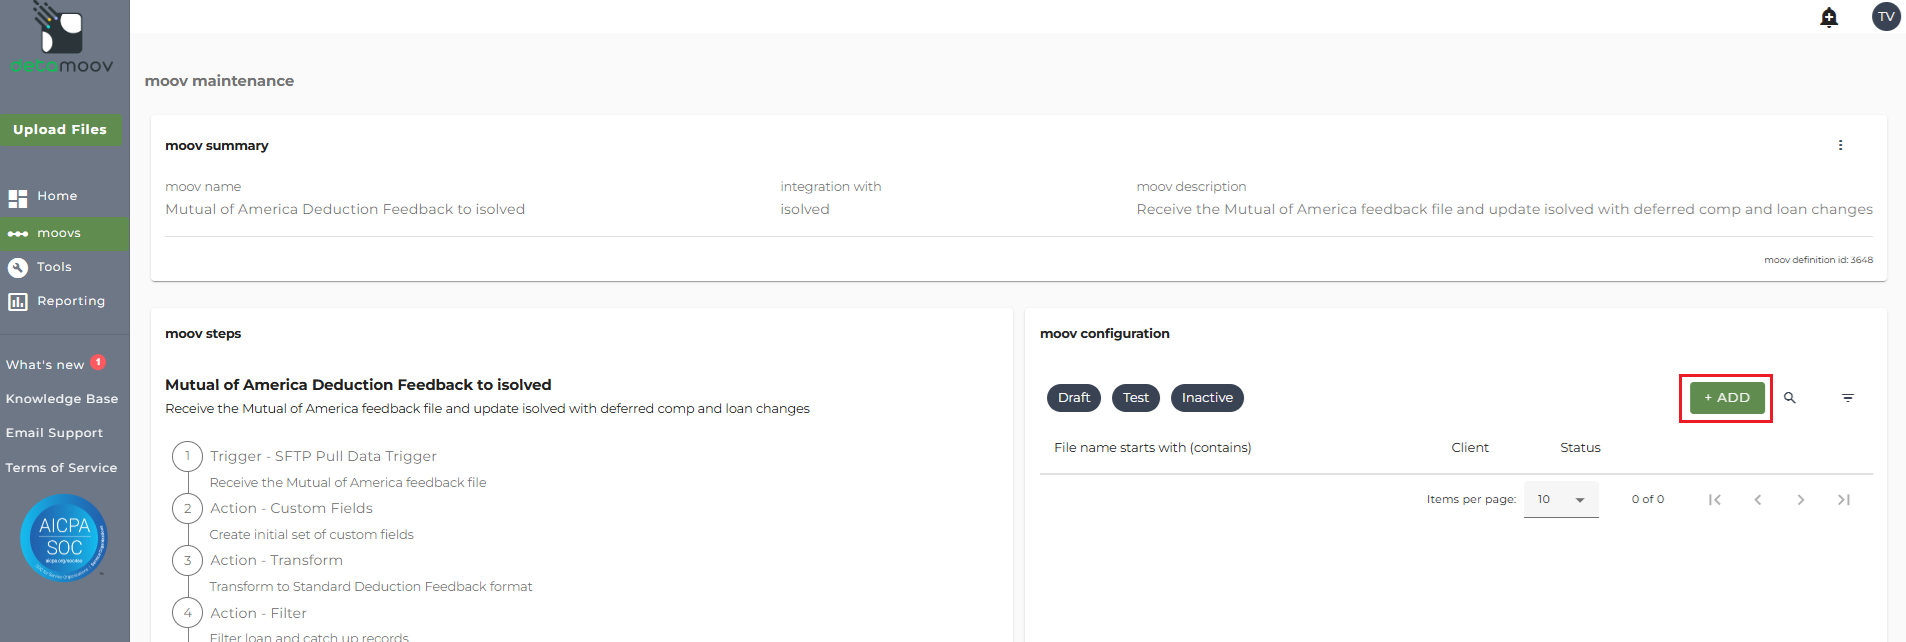Viewport: 1906px width, 642px height.
Task: Click the moovs dots icon
Action: [18, 234]
